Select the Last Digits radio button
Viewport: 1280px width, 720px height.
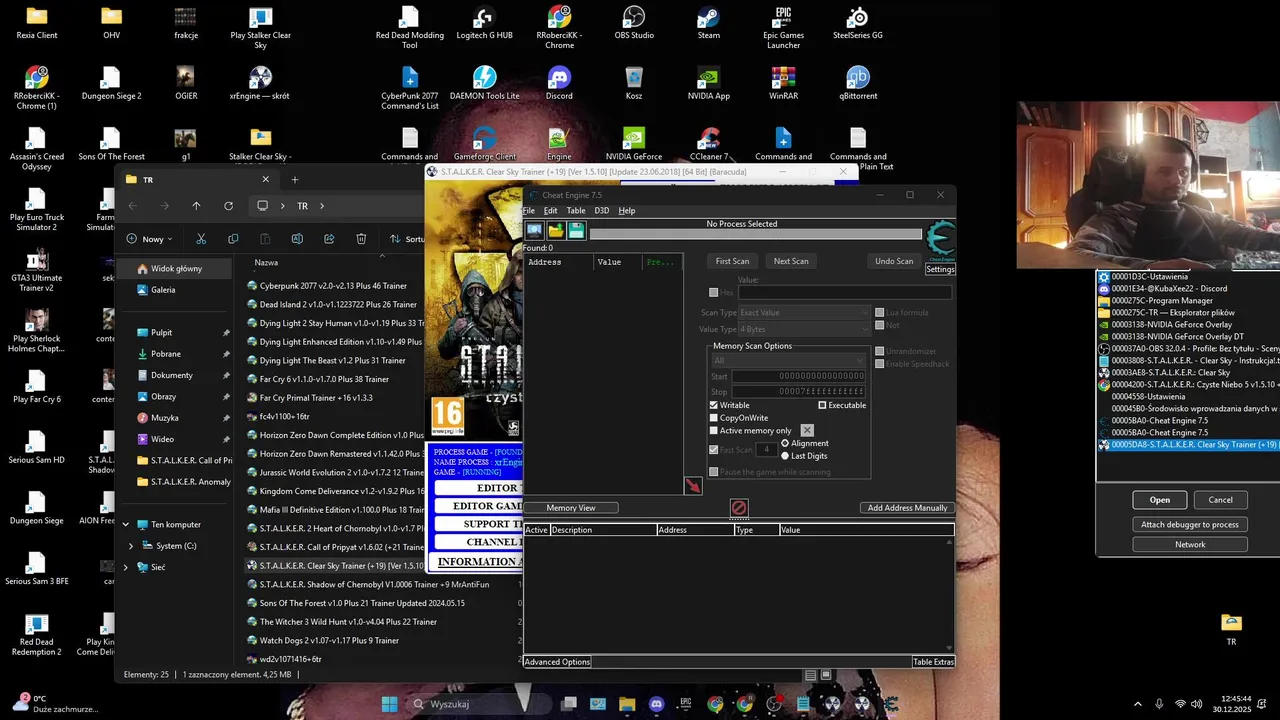point(785,456)
